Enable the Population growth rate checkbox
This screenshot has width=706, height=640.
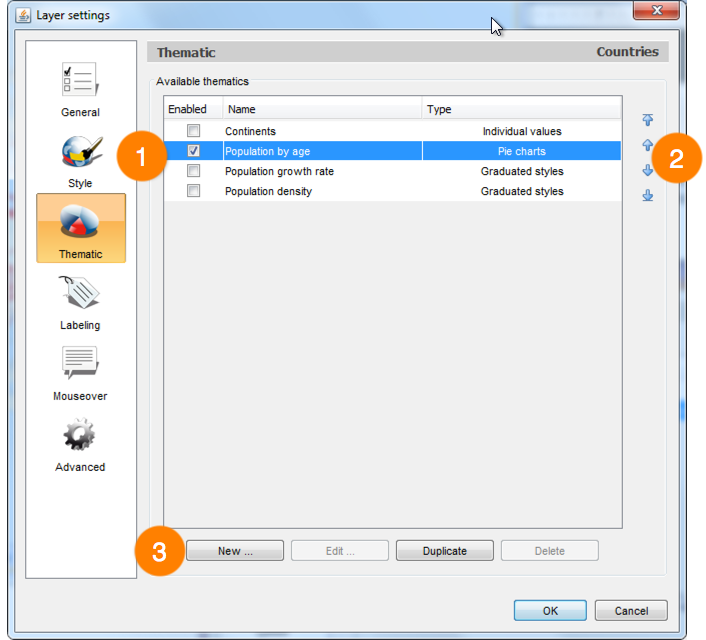(x=194, y=171)
